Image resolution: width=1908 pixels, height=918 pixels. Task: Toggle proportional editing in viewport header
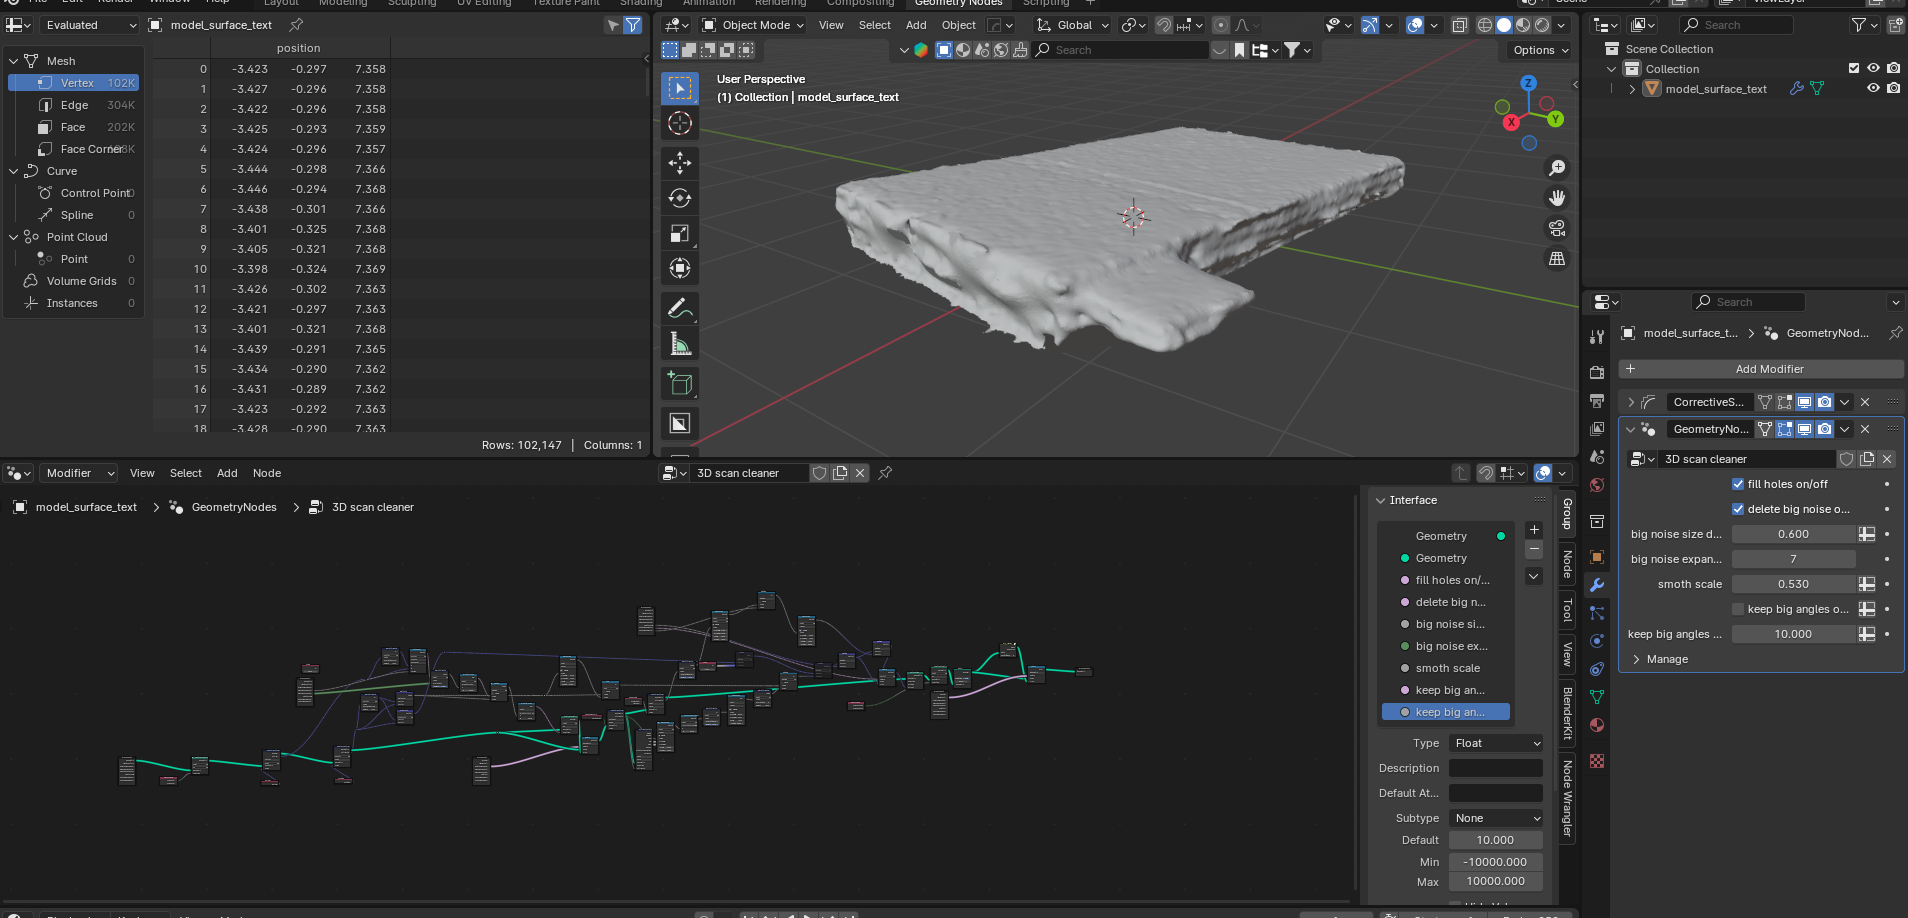1221,25
